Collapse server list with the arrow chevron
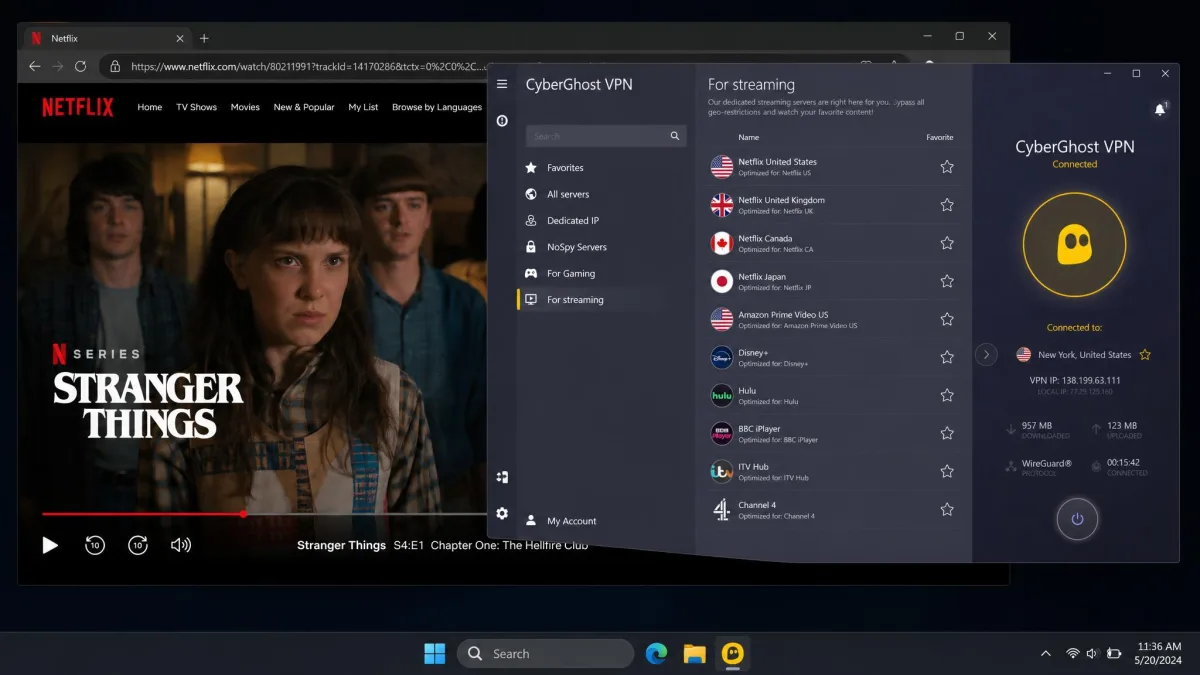This screenshot has width=1200, height=675. [986, 354]
